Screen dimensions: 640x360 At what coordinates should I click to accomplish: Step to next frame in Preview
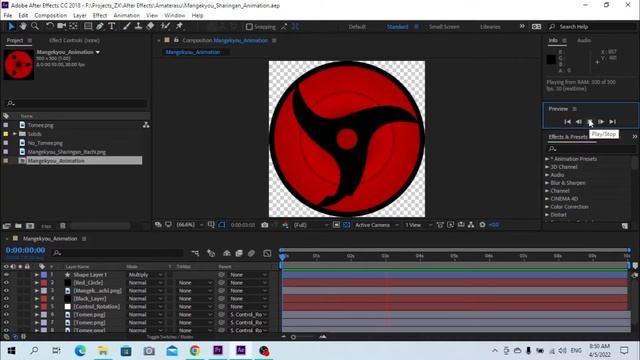[601, 122]
